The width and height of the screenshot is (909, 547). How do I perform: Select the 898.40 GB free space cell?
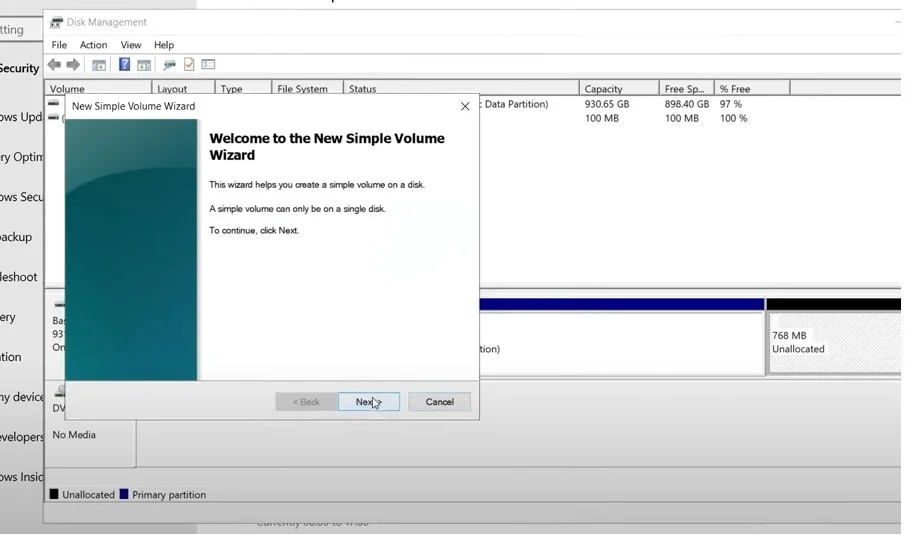686,104
